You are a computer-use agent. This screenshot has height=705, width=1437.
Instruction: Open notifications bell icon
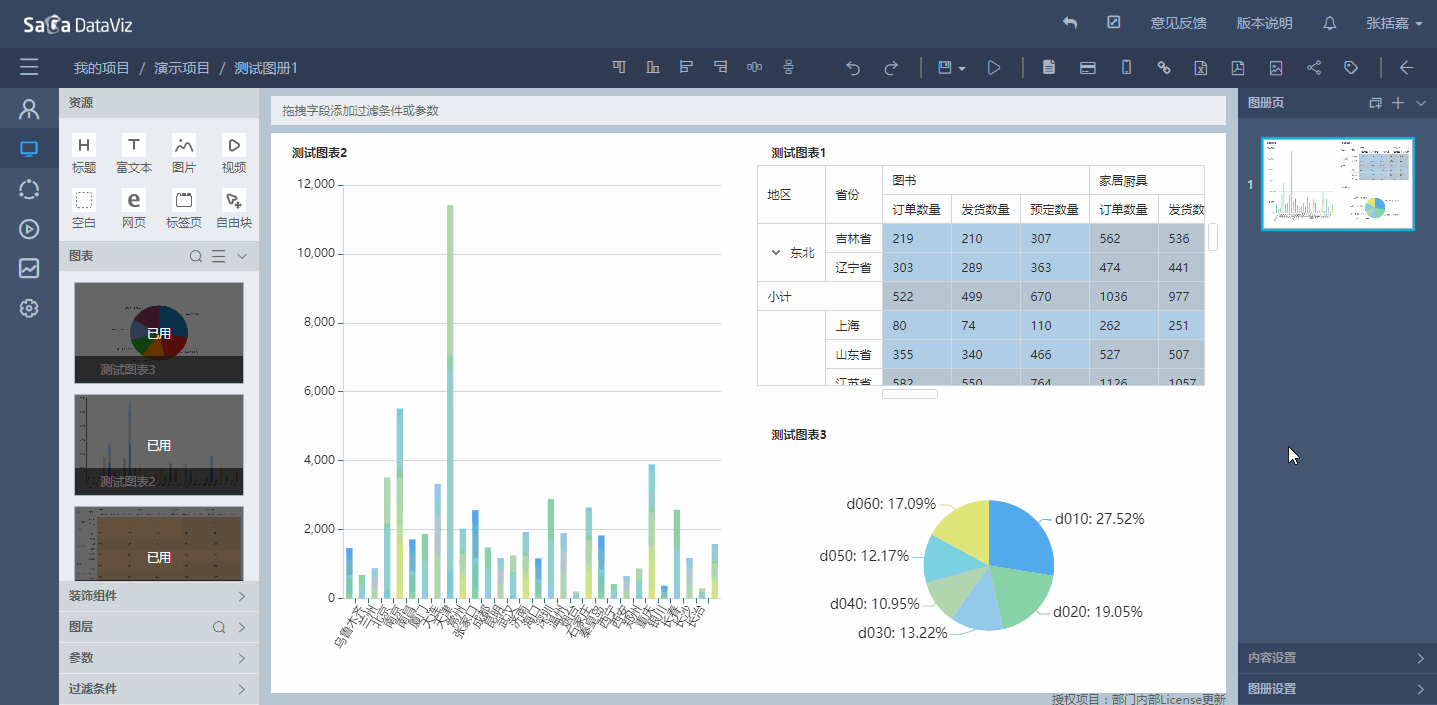coord(1329,23)
